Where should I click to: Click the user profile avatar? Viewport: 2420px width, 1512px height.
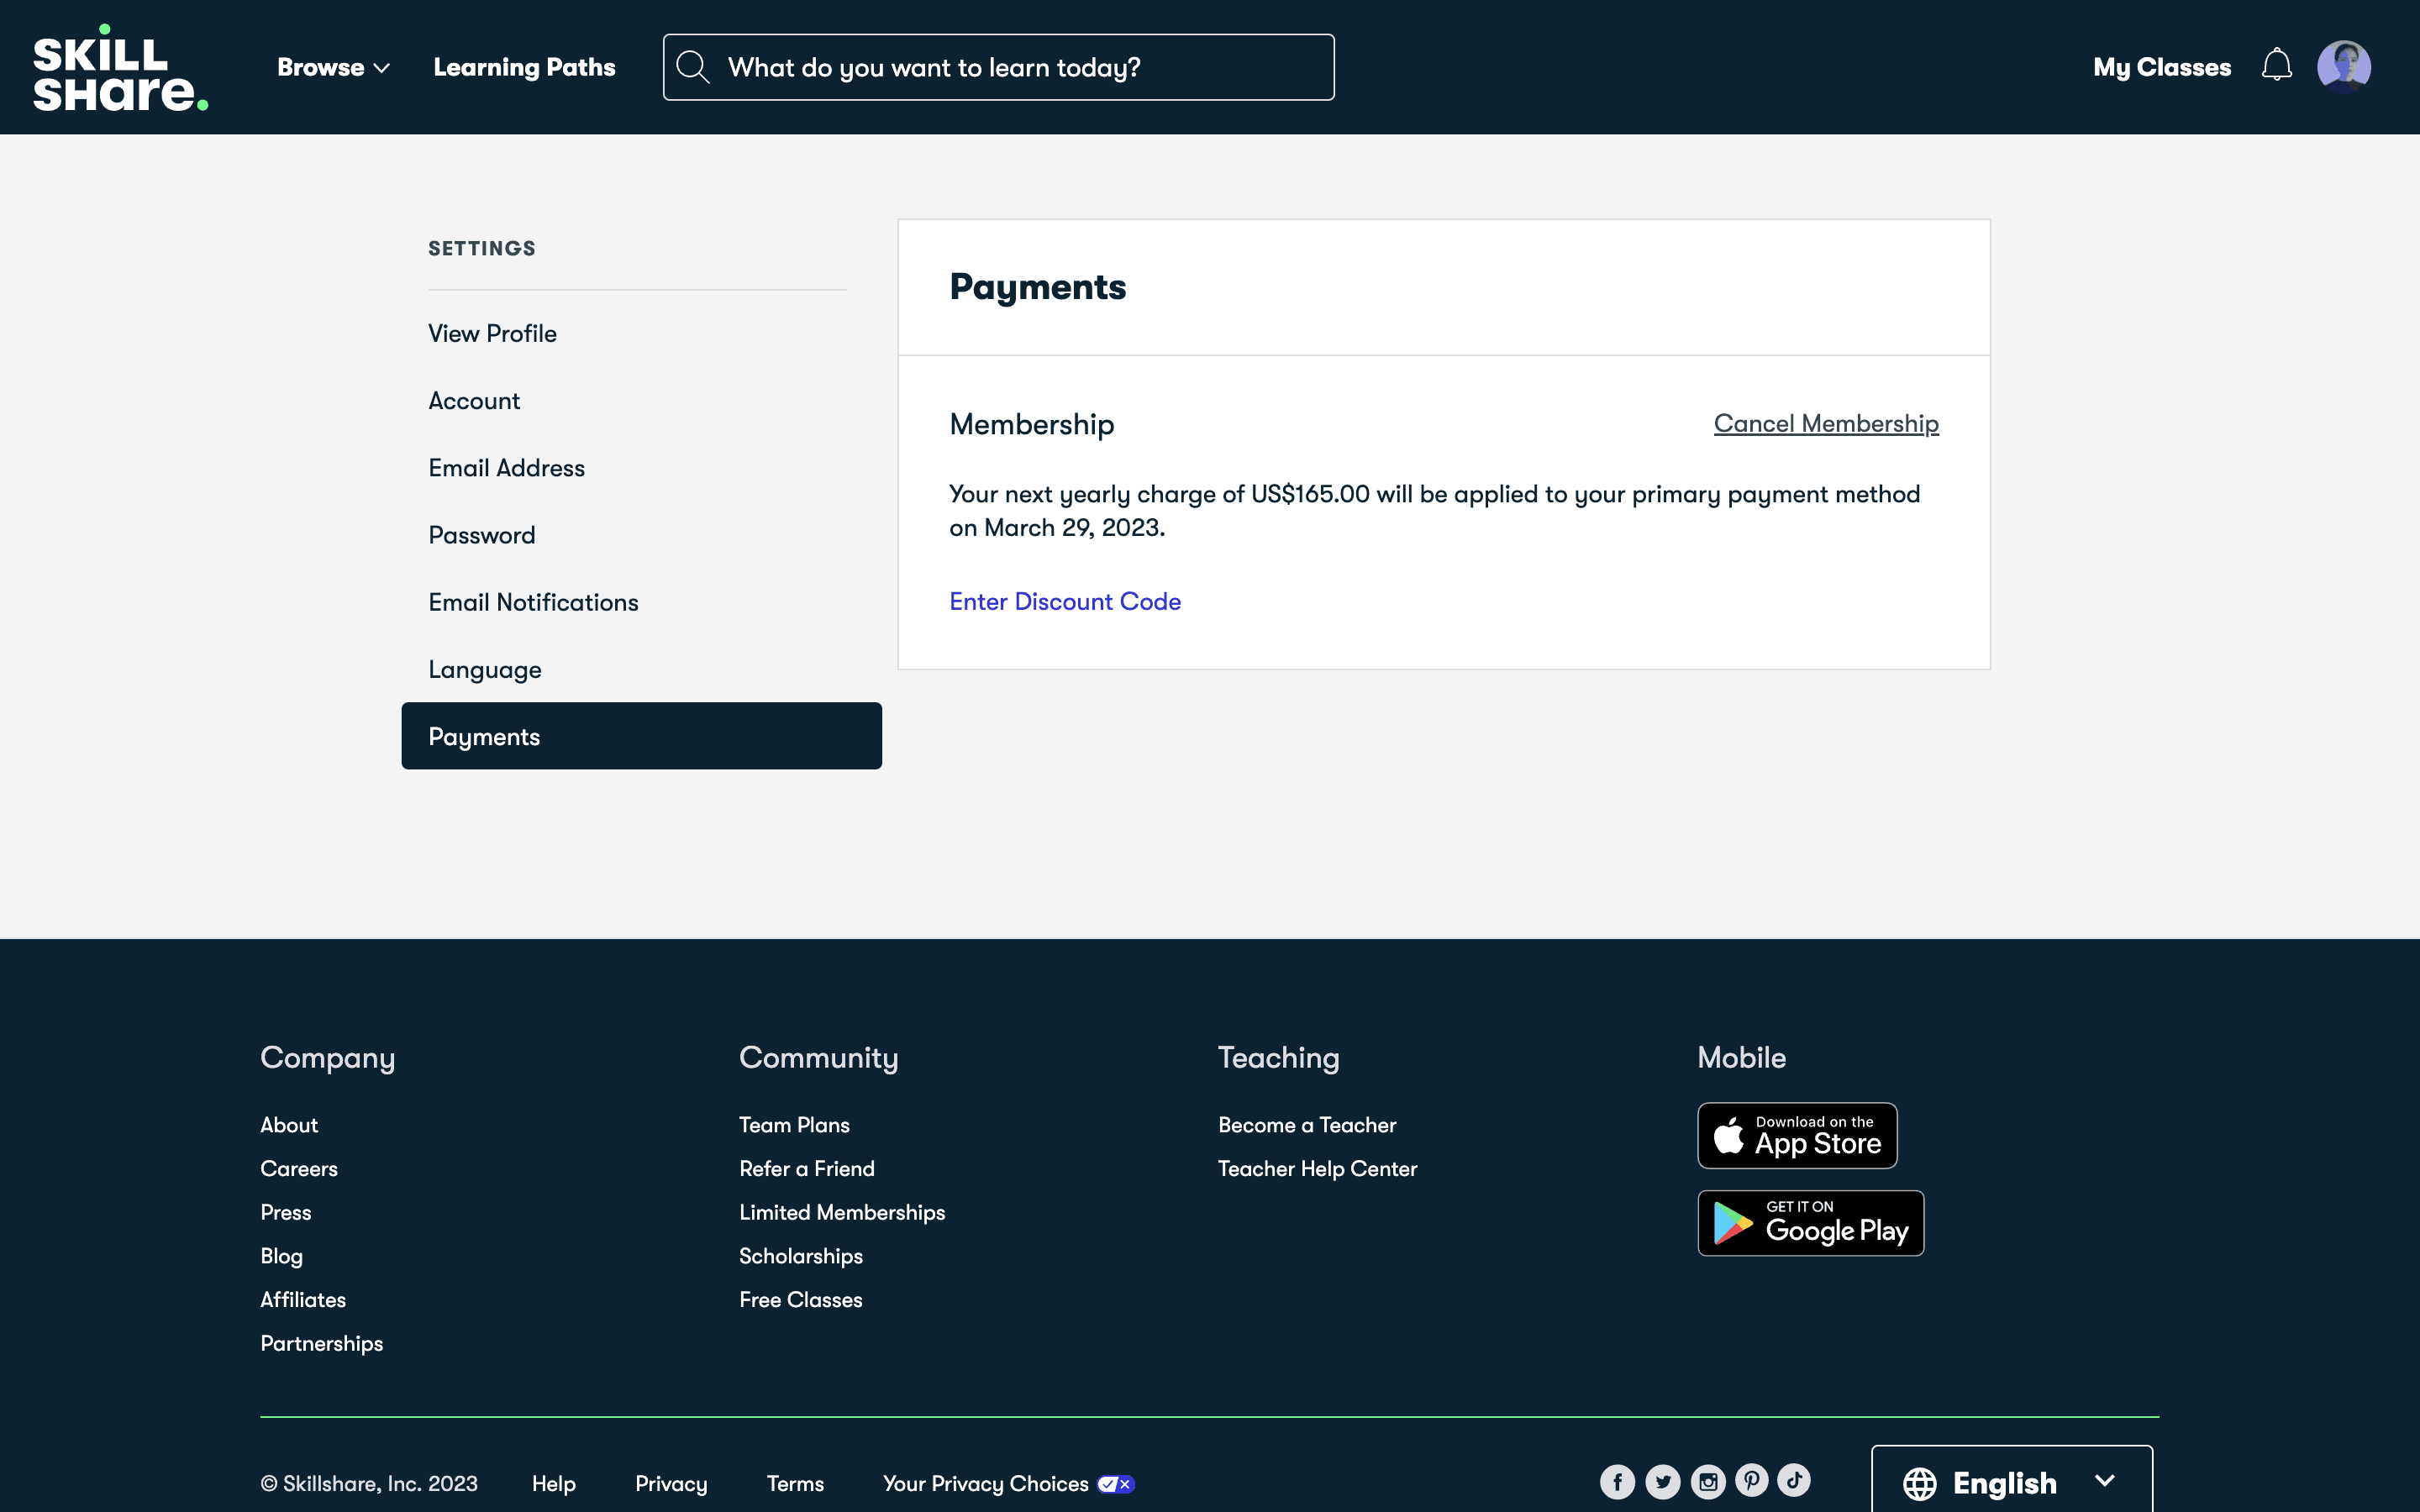point(2343,66)
